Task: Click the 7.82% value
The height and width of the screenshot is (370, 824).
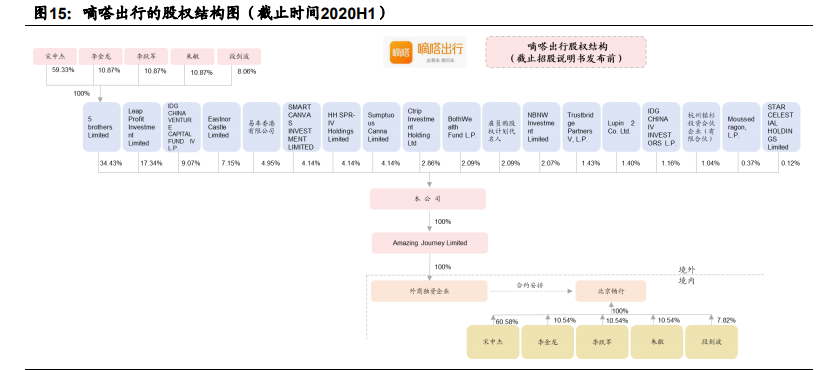Action: (725, 320)
